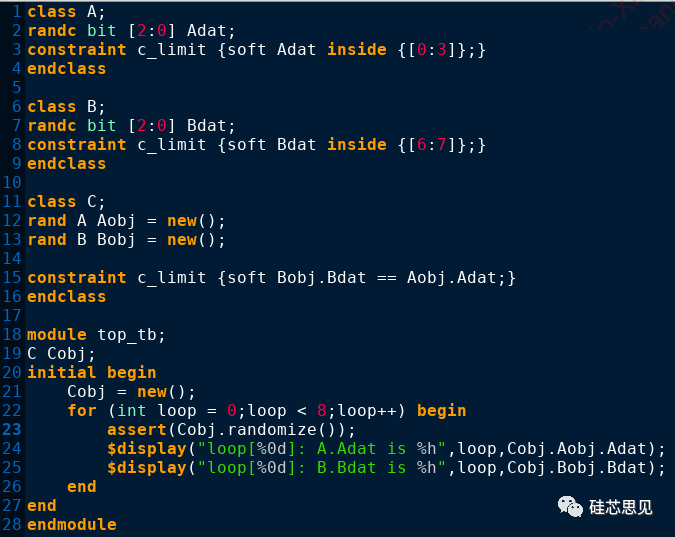
Task: Click line number 15 in the gutter
Action: 12,277
